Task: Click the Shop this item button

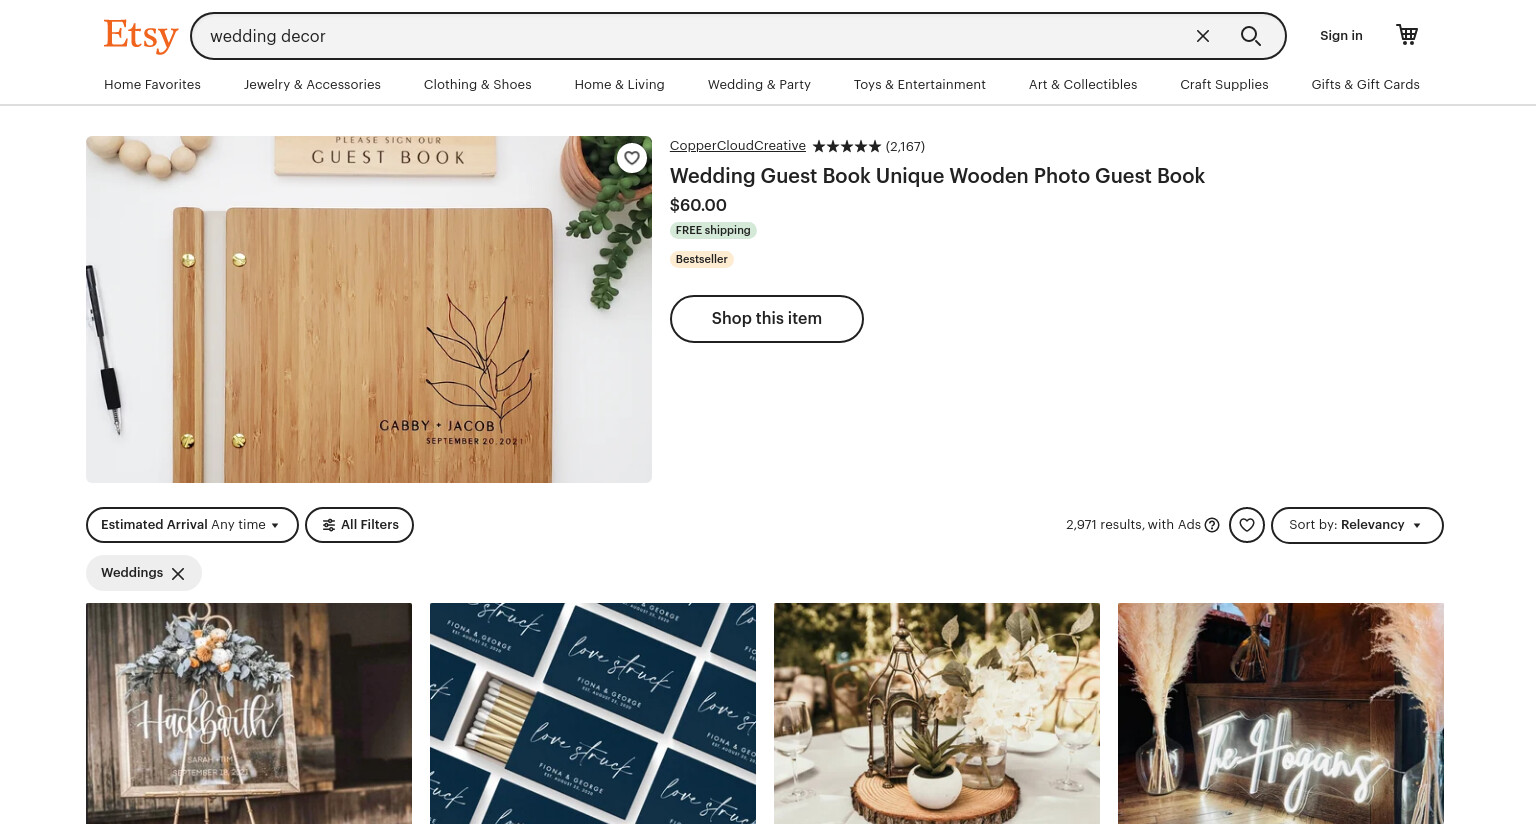Action: click(x=767, y=318)
